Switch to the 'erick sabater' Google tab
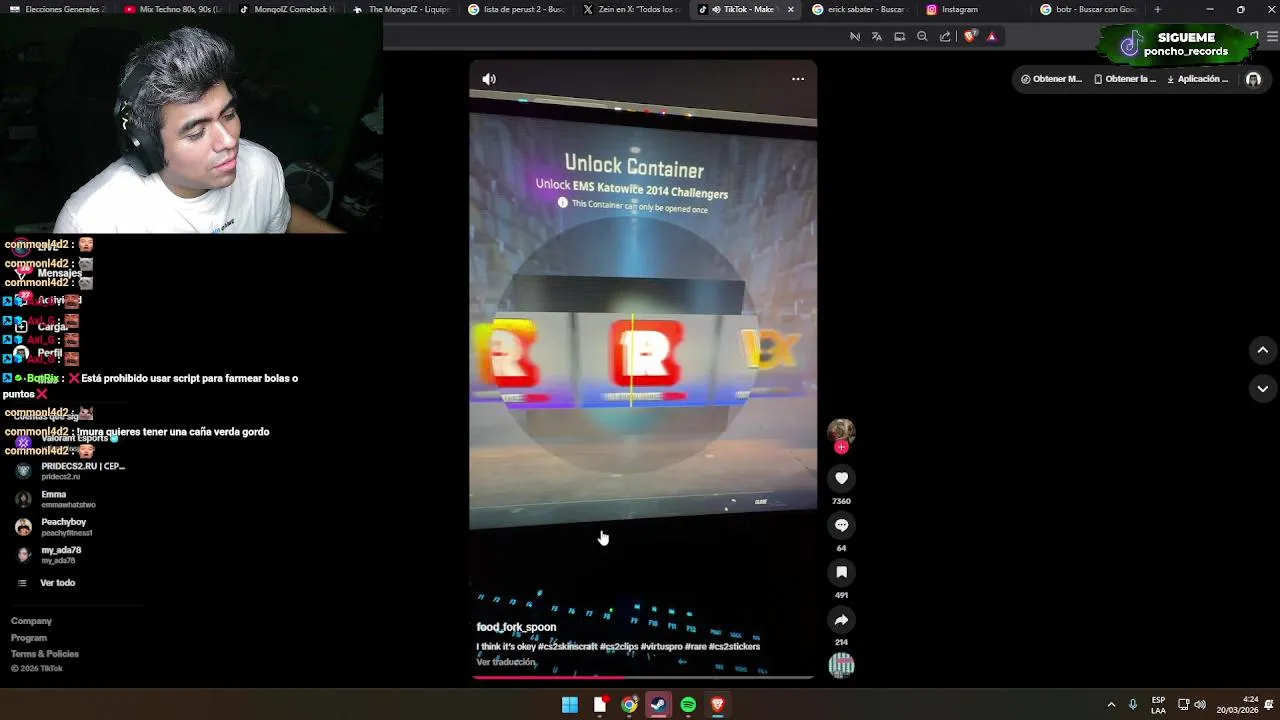Screen dimensions: 1280x720 coord(859,9)
